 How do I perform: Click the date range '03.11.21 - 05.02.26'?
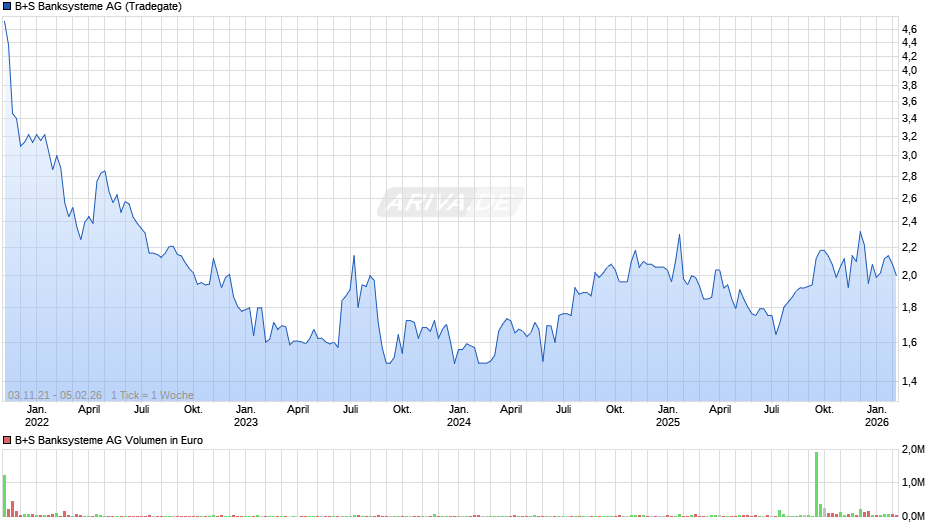55,395
